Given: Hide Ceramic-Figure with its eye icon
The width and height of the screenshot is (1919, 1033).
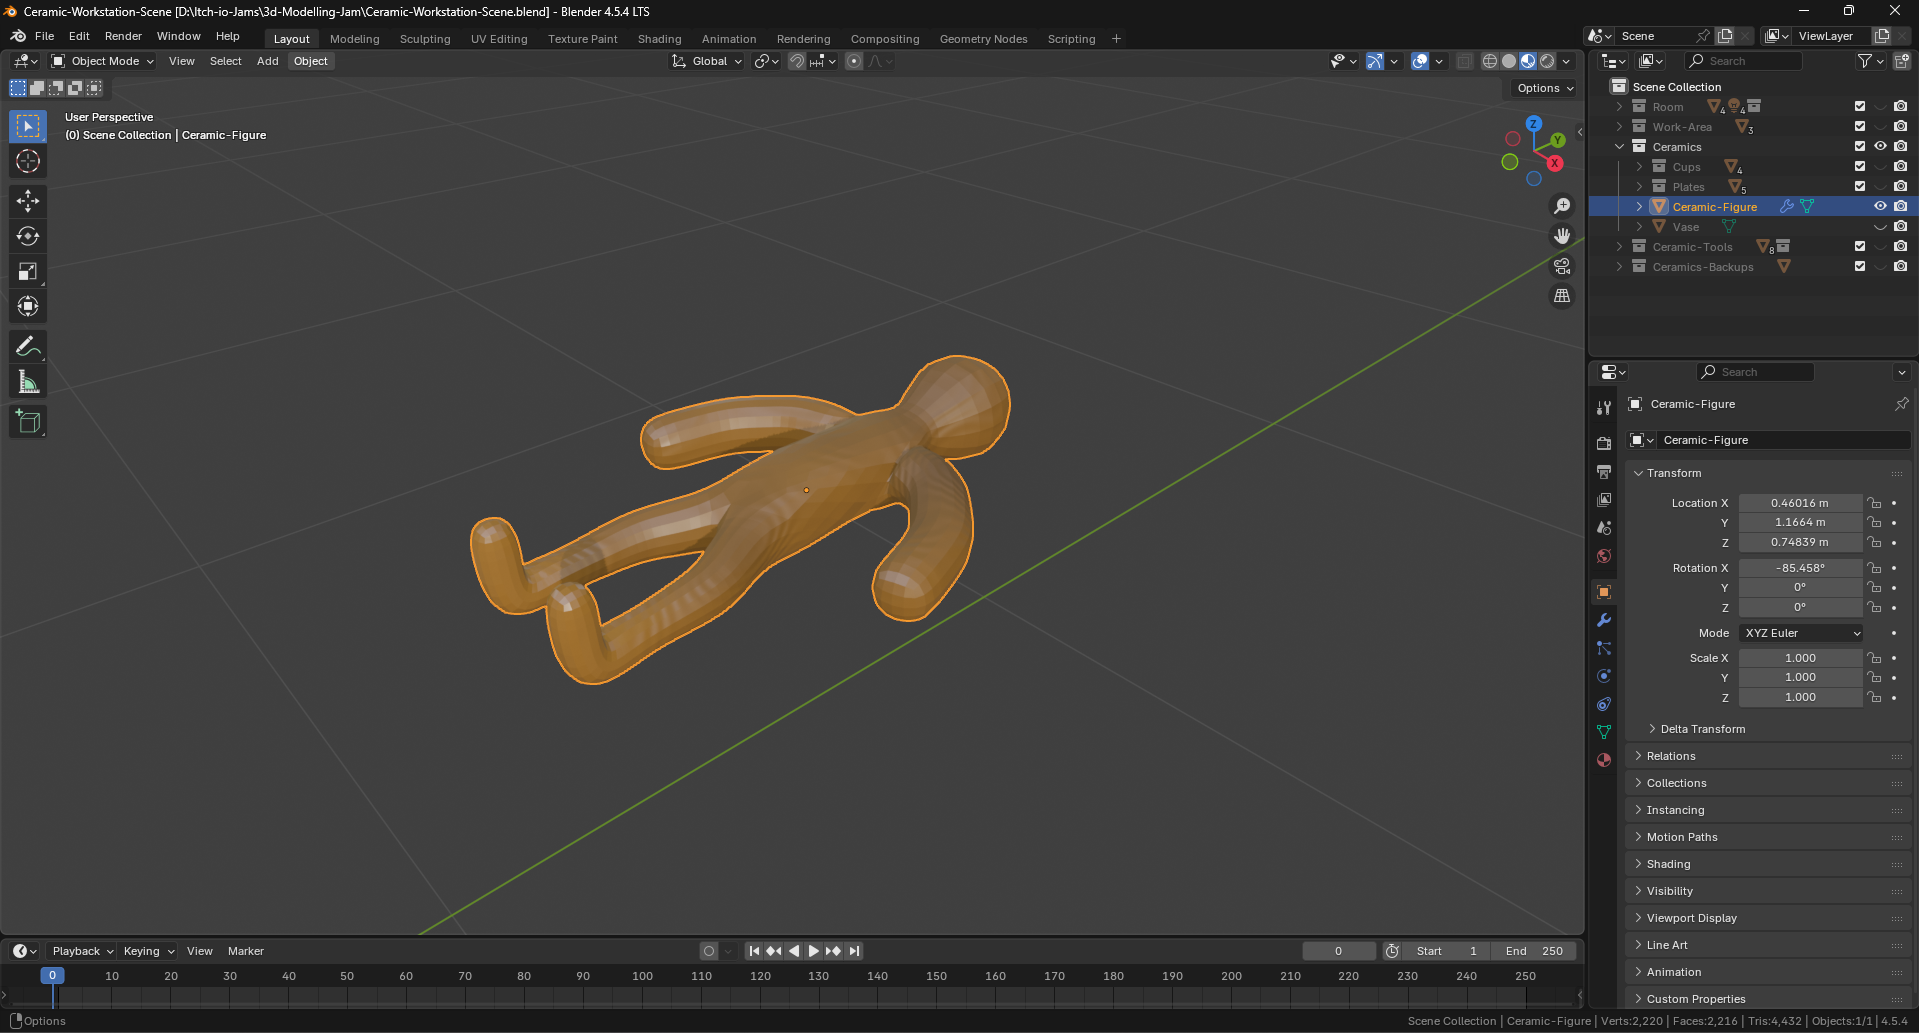Looking at the screenshot, I should pos(1880,207).
